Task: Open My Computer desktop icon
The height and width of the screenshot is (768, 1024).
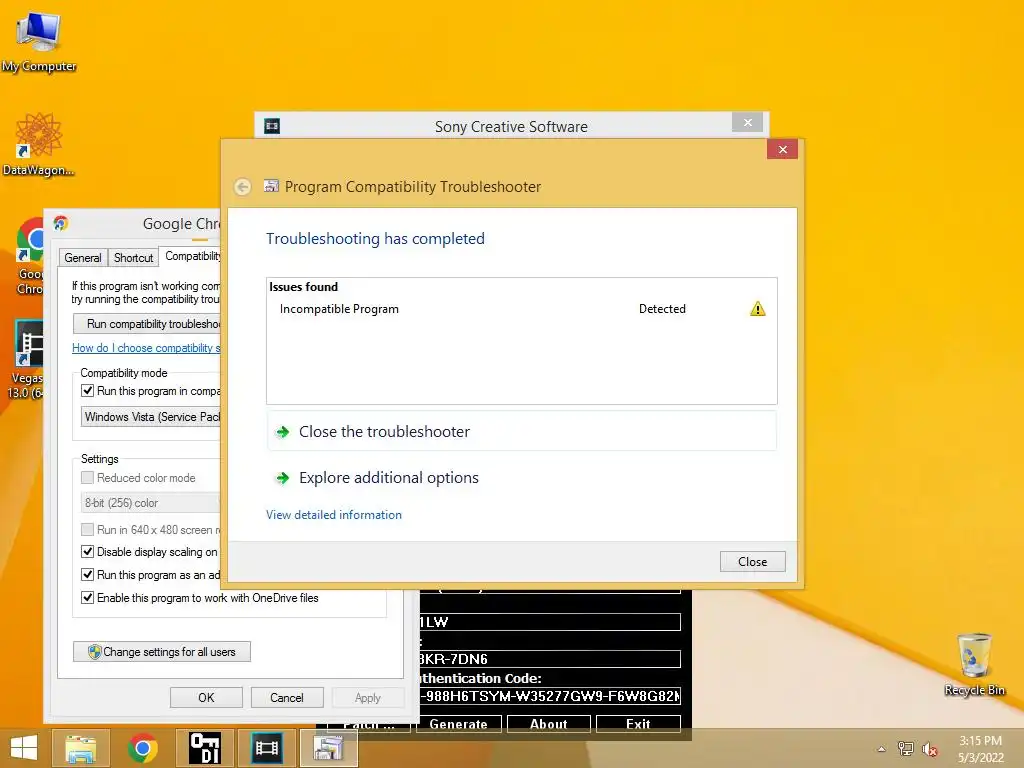Action: pyautogui.click(x=39, y=40)
